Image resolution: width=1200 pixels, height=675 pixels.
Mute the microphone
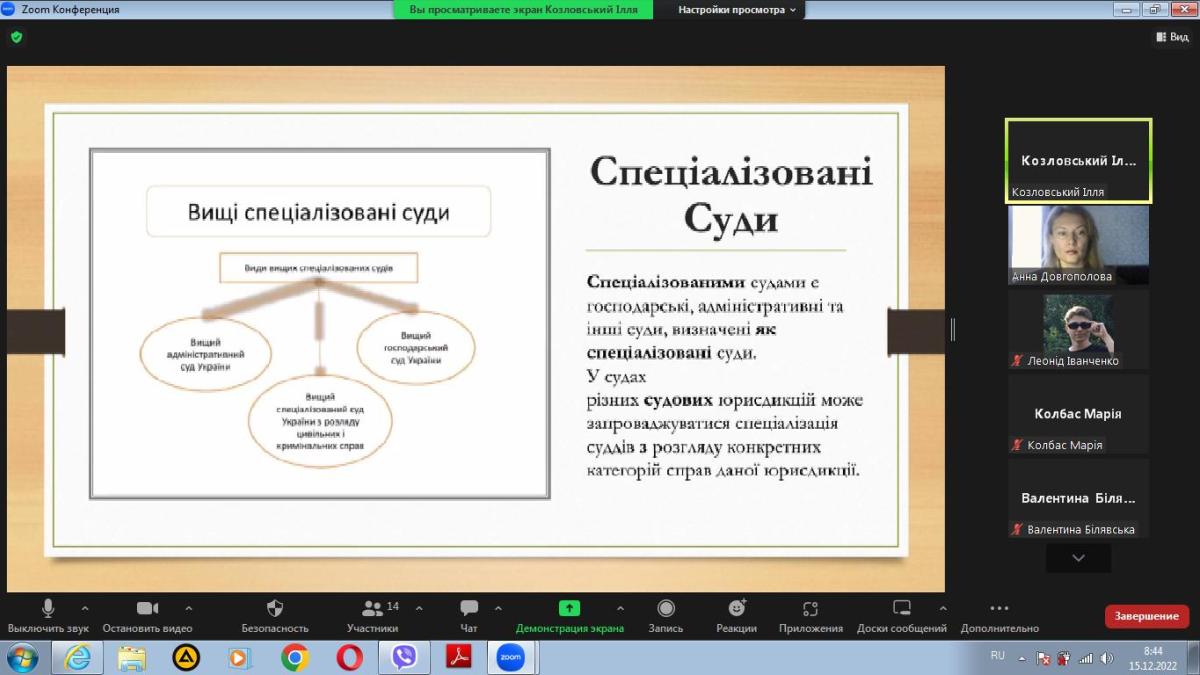48,608
